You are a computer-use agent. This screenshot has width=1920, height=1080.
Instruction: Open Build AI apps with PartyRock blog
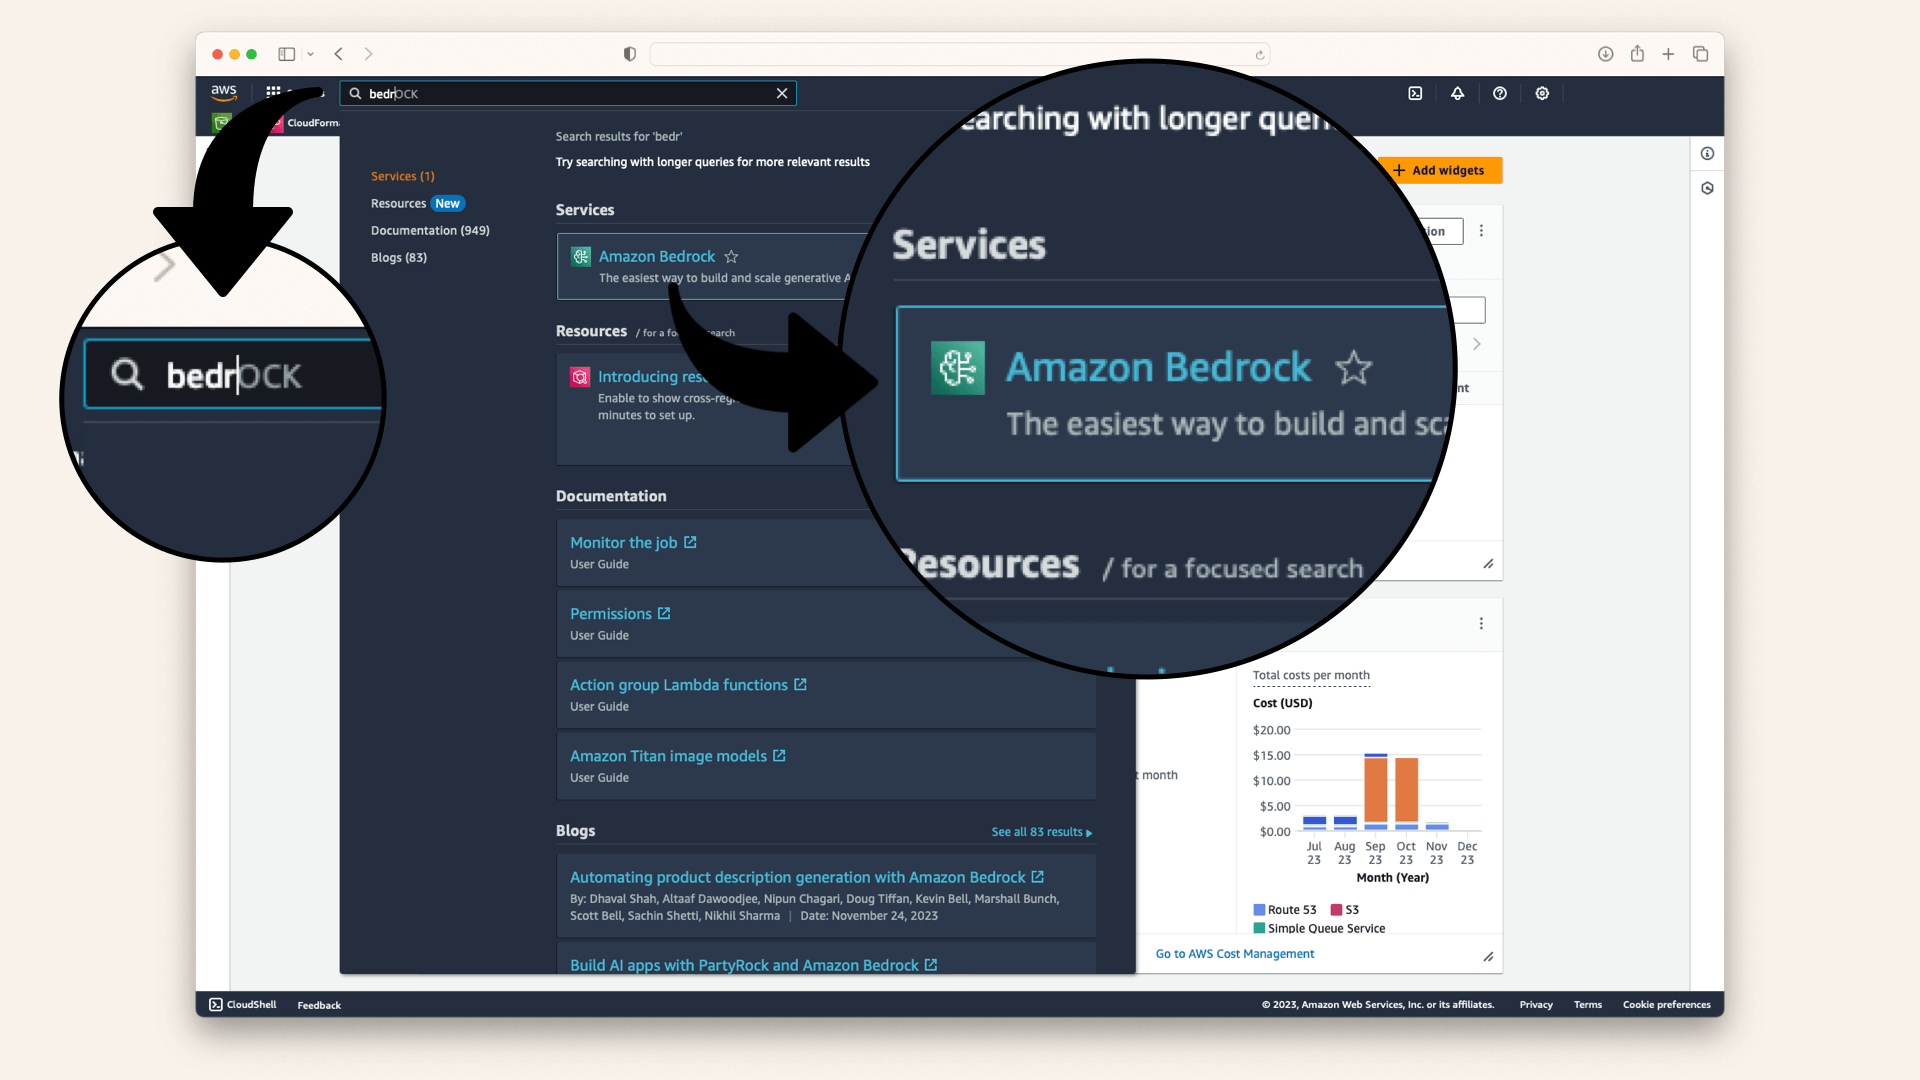pos(753,965)
